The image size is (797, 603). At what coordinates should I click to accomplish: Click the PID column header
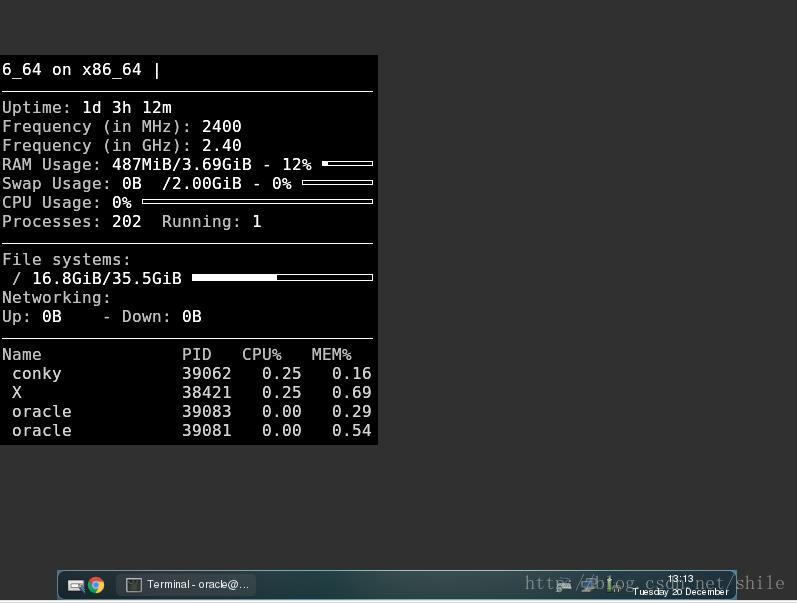coord(197,354)
